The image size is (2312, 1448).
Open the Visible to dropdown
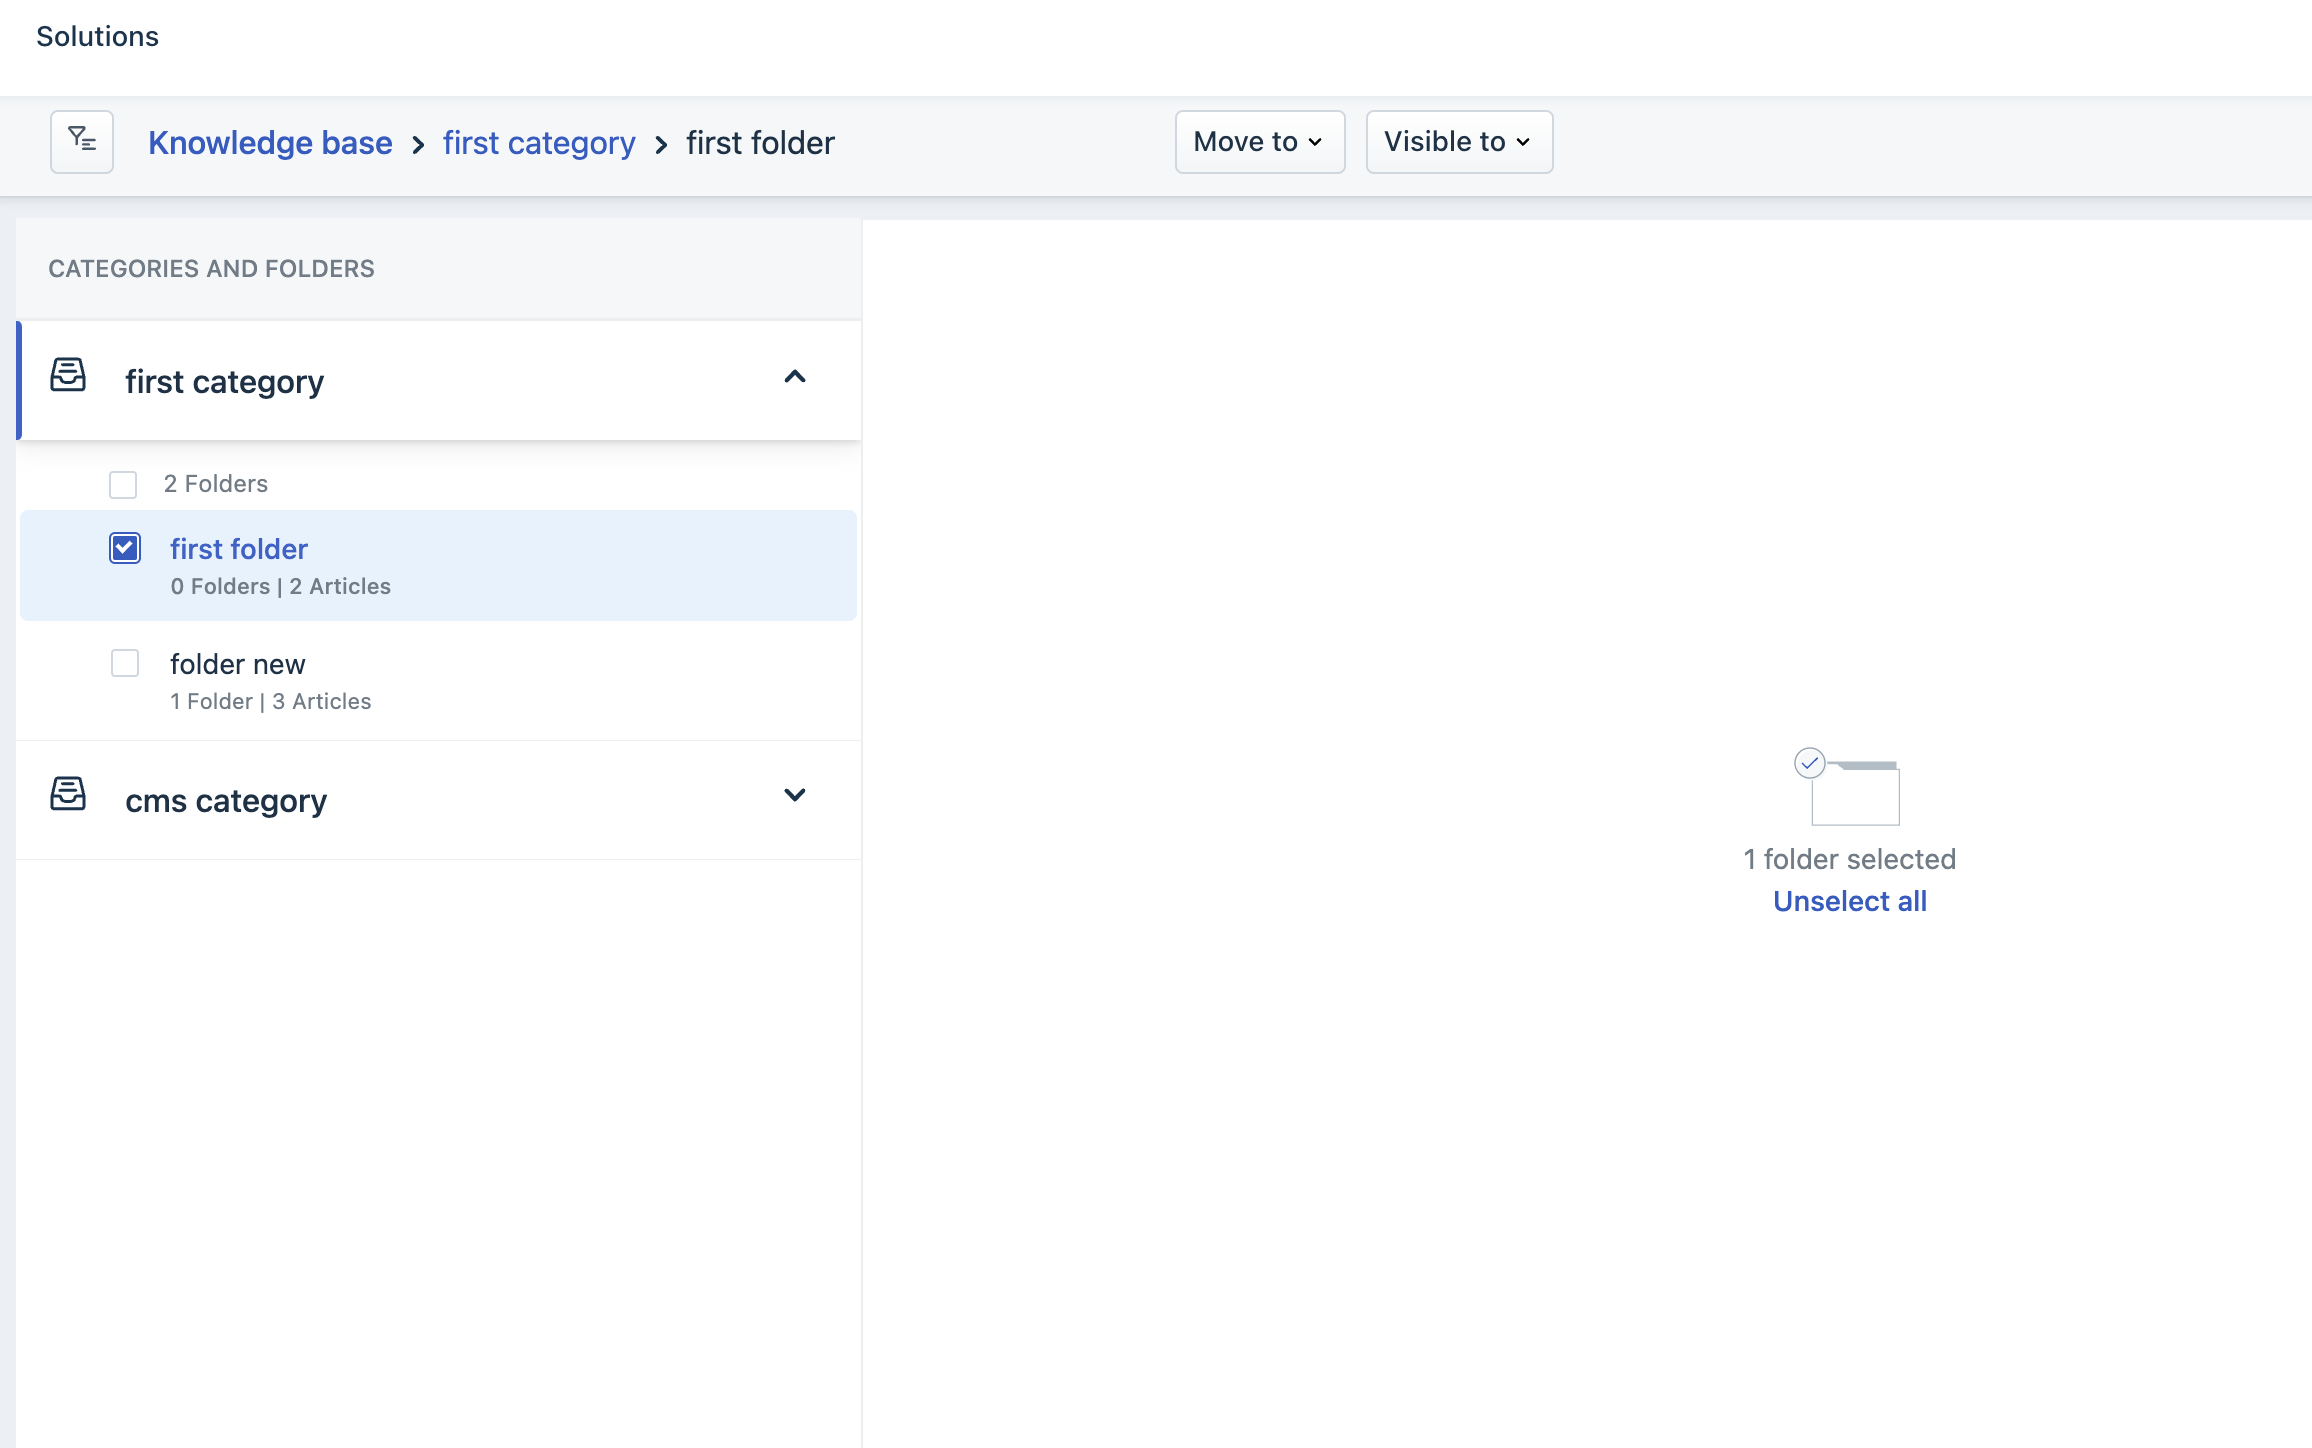tap(1458, 142)
